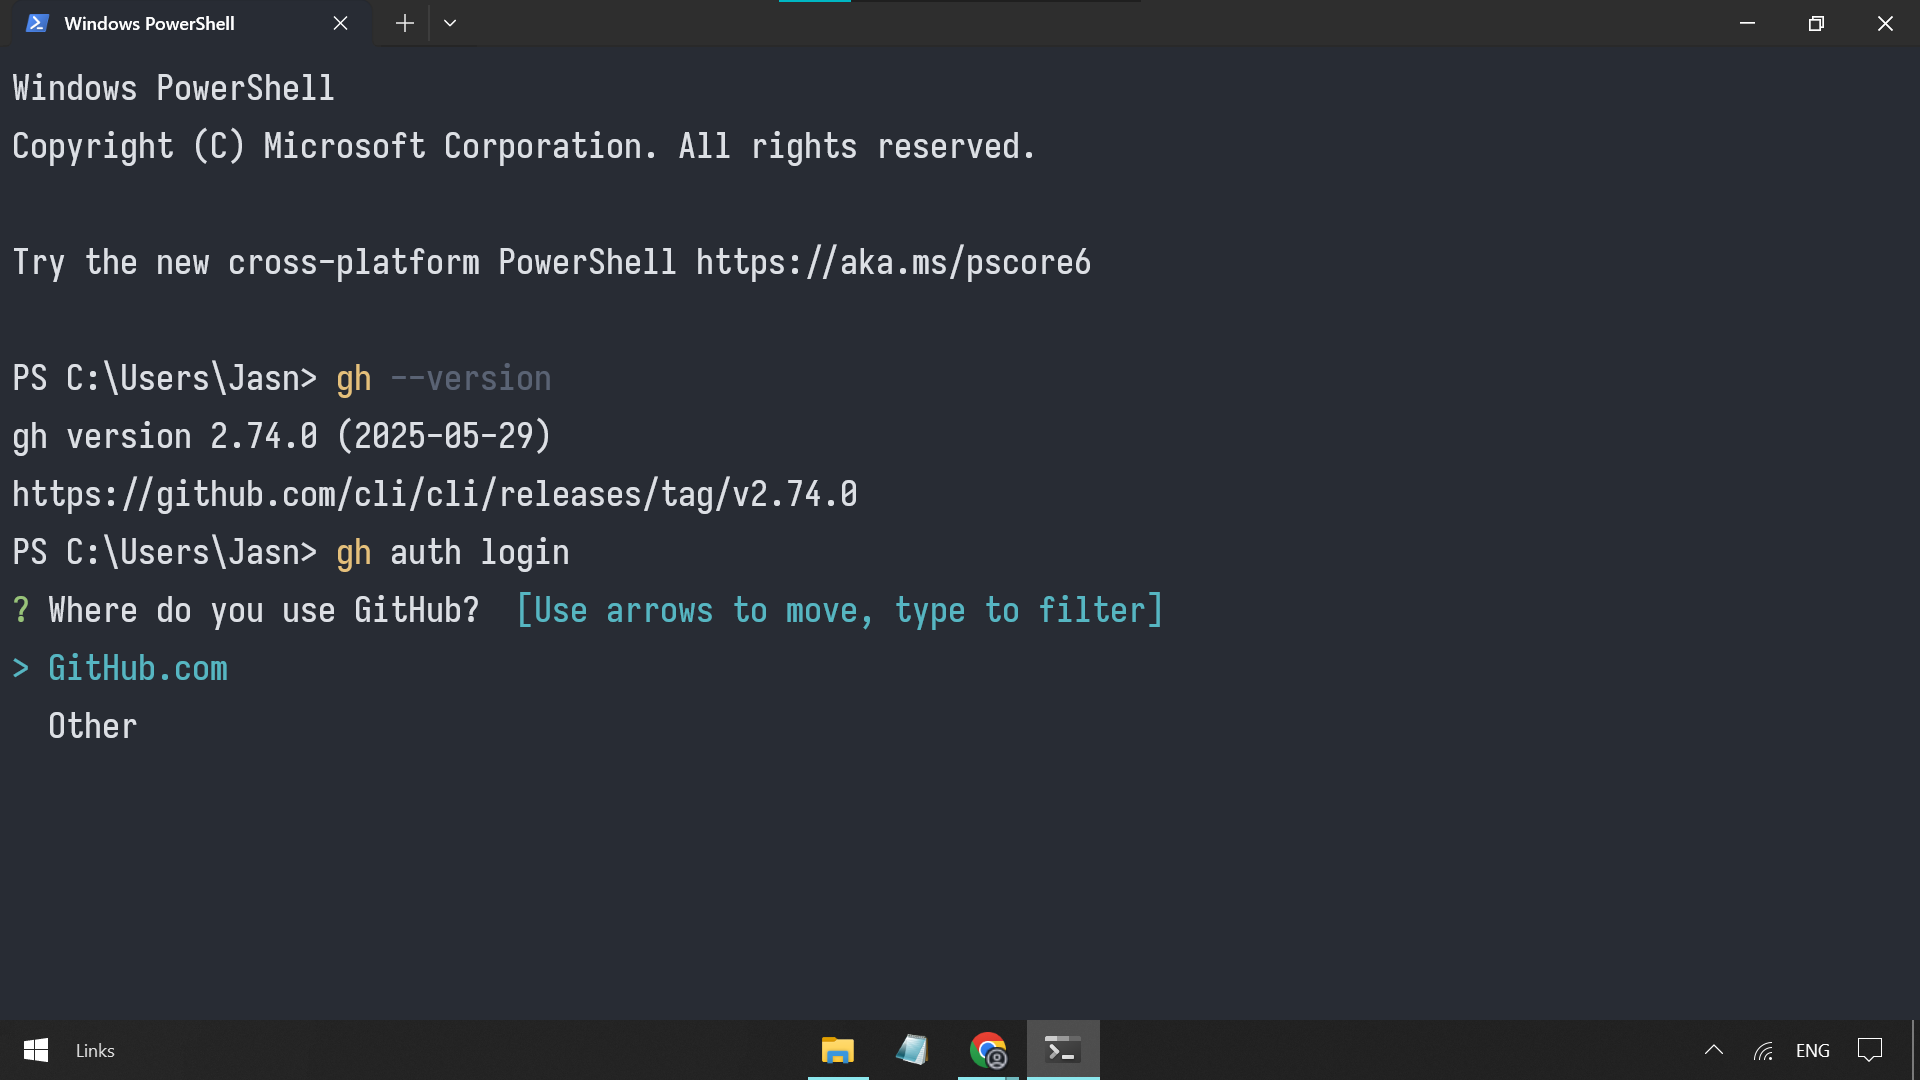Open a new terminal tab with plus icon
This screenshot has height=1080, width=1920.
pos(404,23)
